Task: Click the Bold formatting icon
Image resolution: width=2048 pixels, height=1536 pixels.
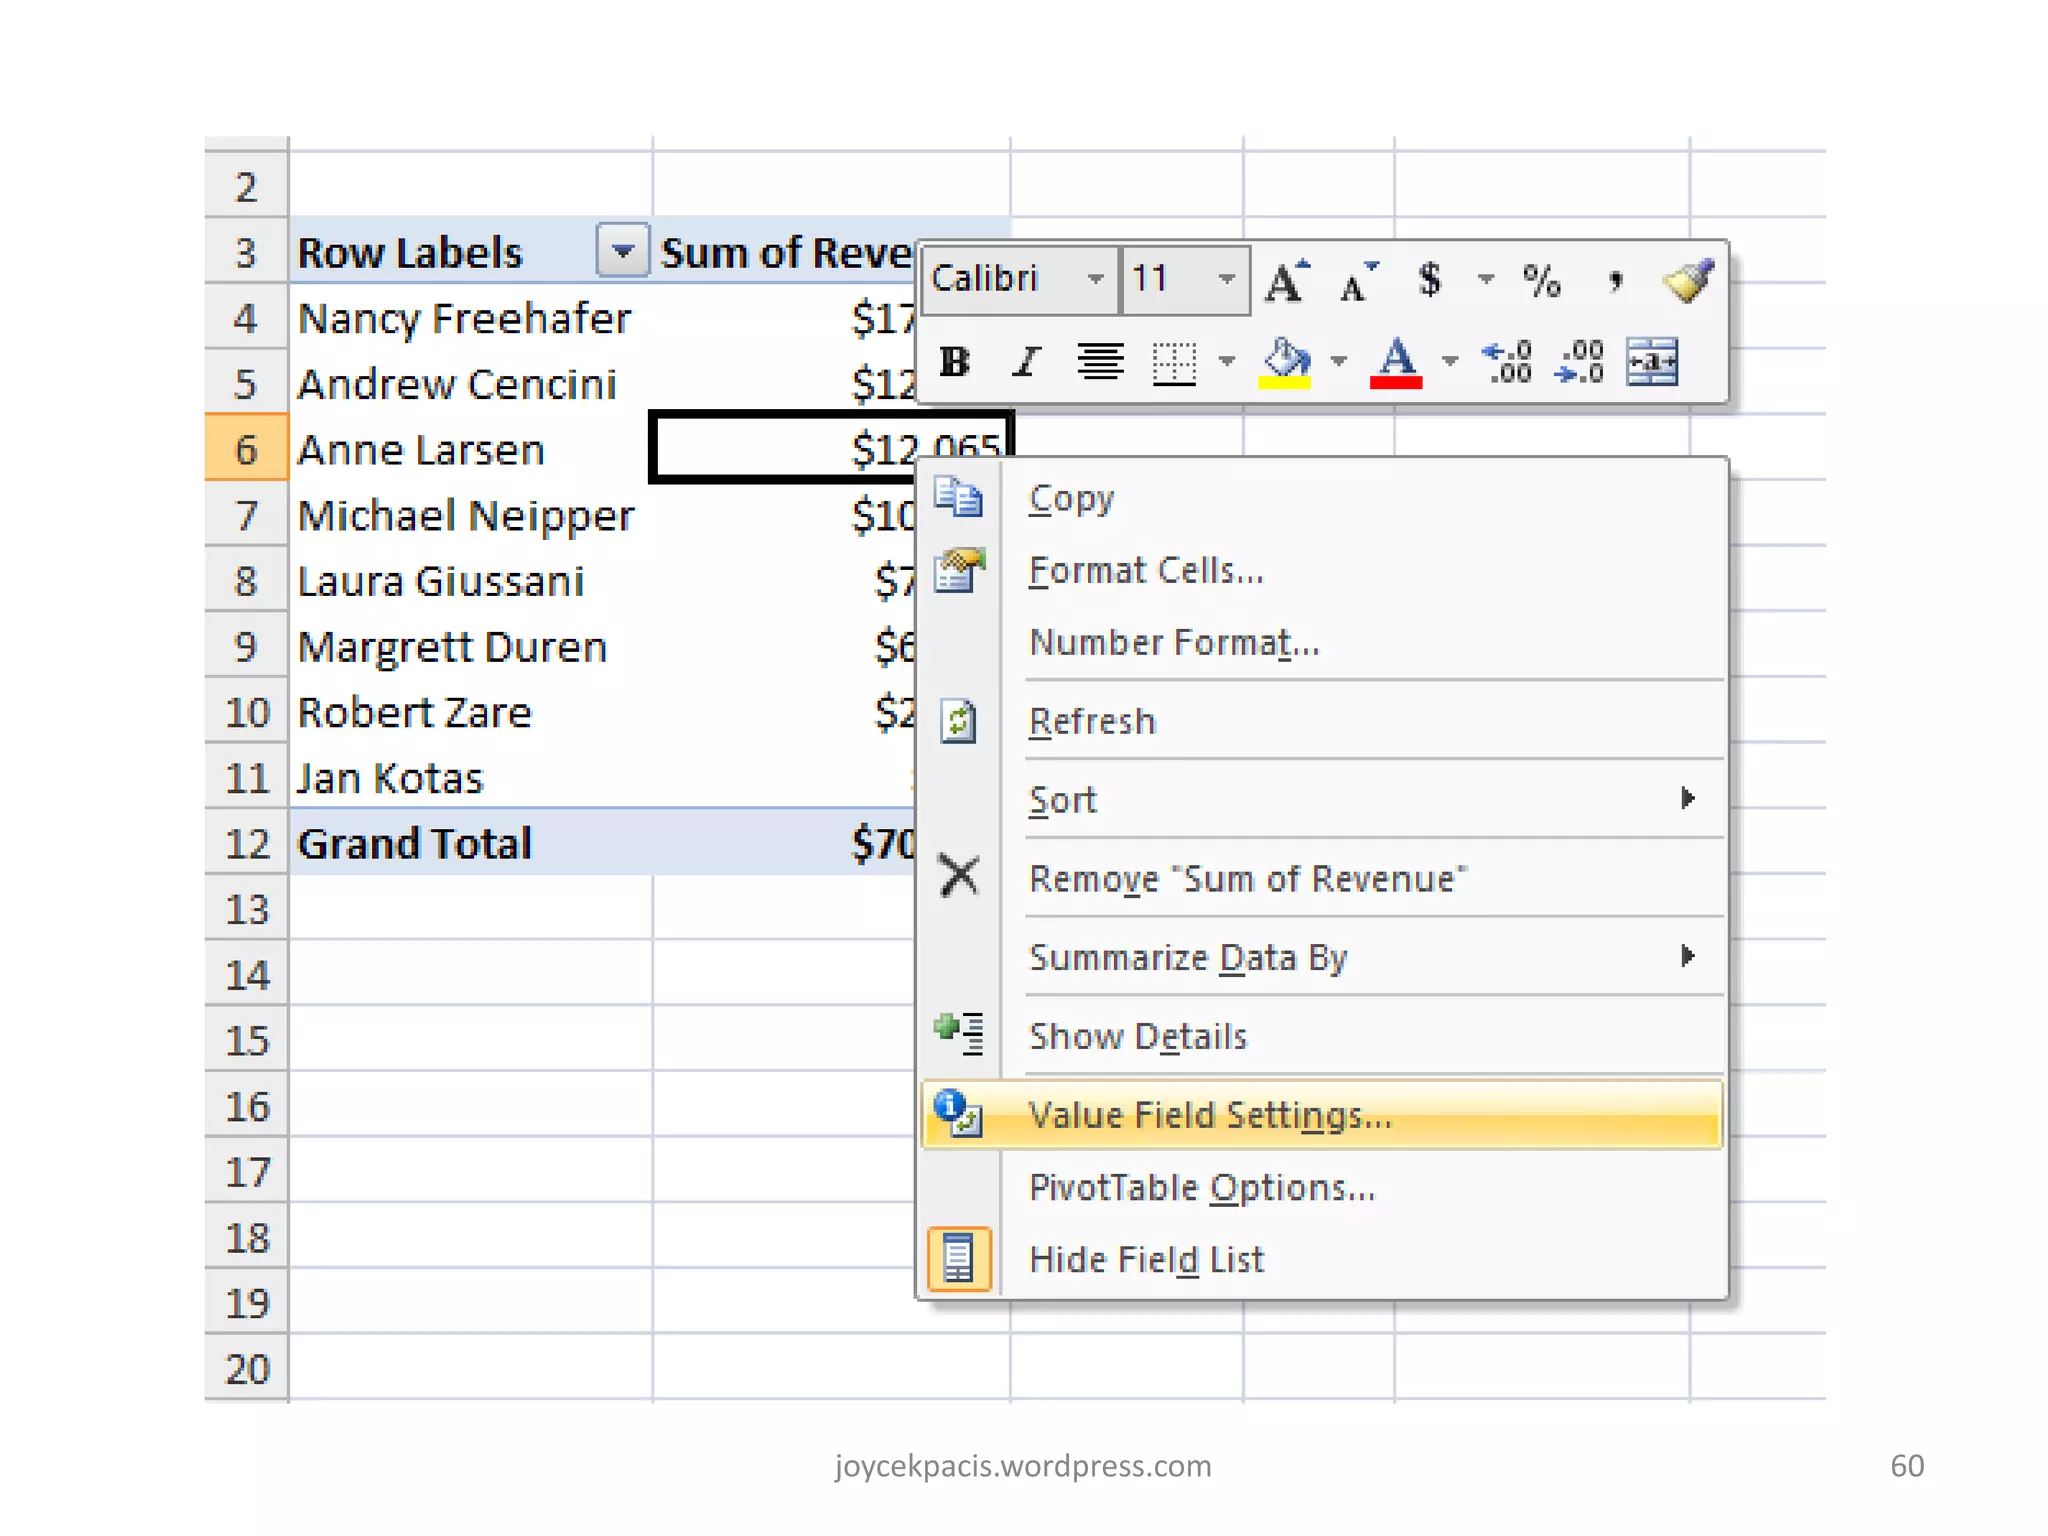Action: coord(955,361)
